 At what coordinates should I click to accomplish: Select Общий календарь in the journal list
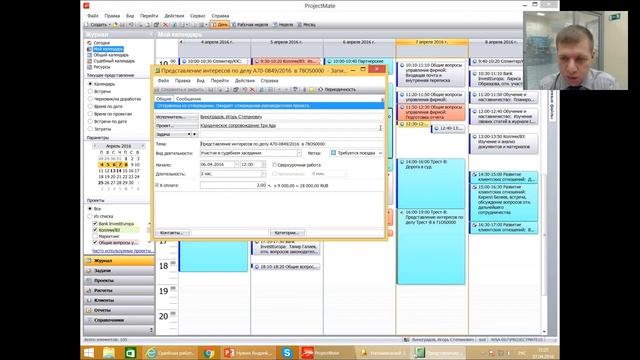[111, 55]
